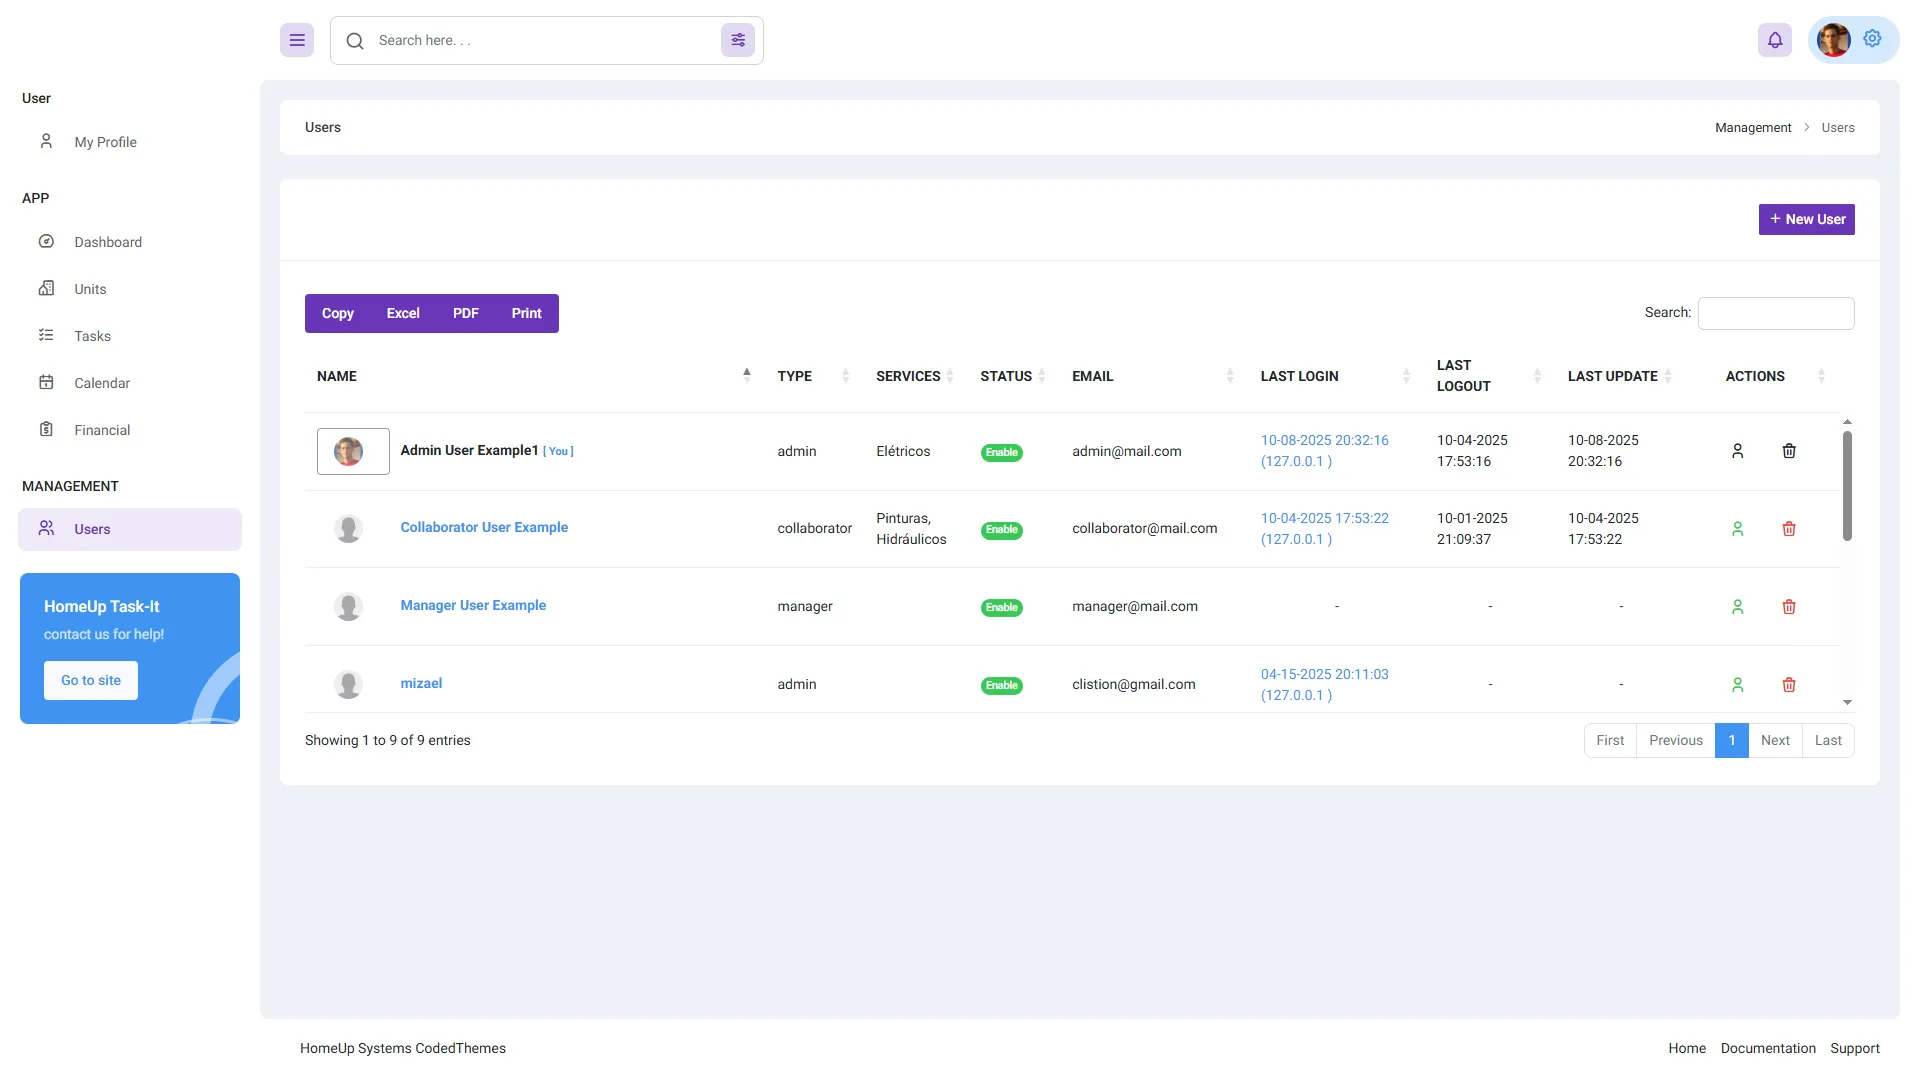Export the users table to Excel
The image size is (1920, 1080).
(x=403, y=313)
